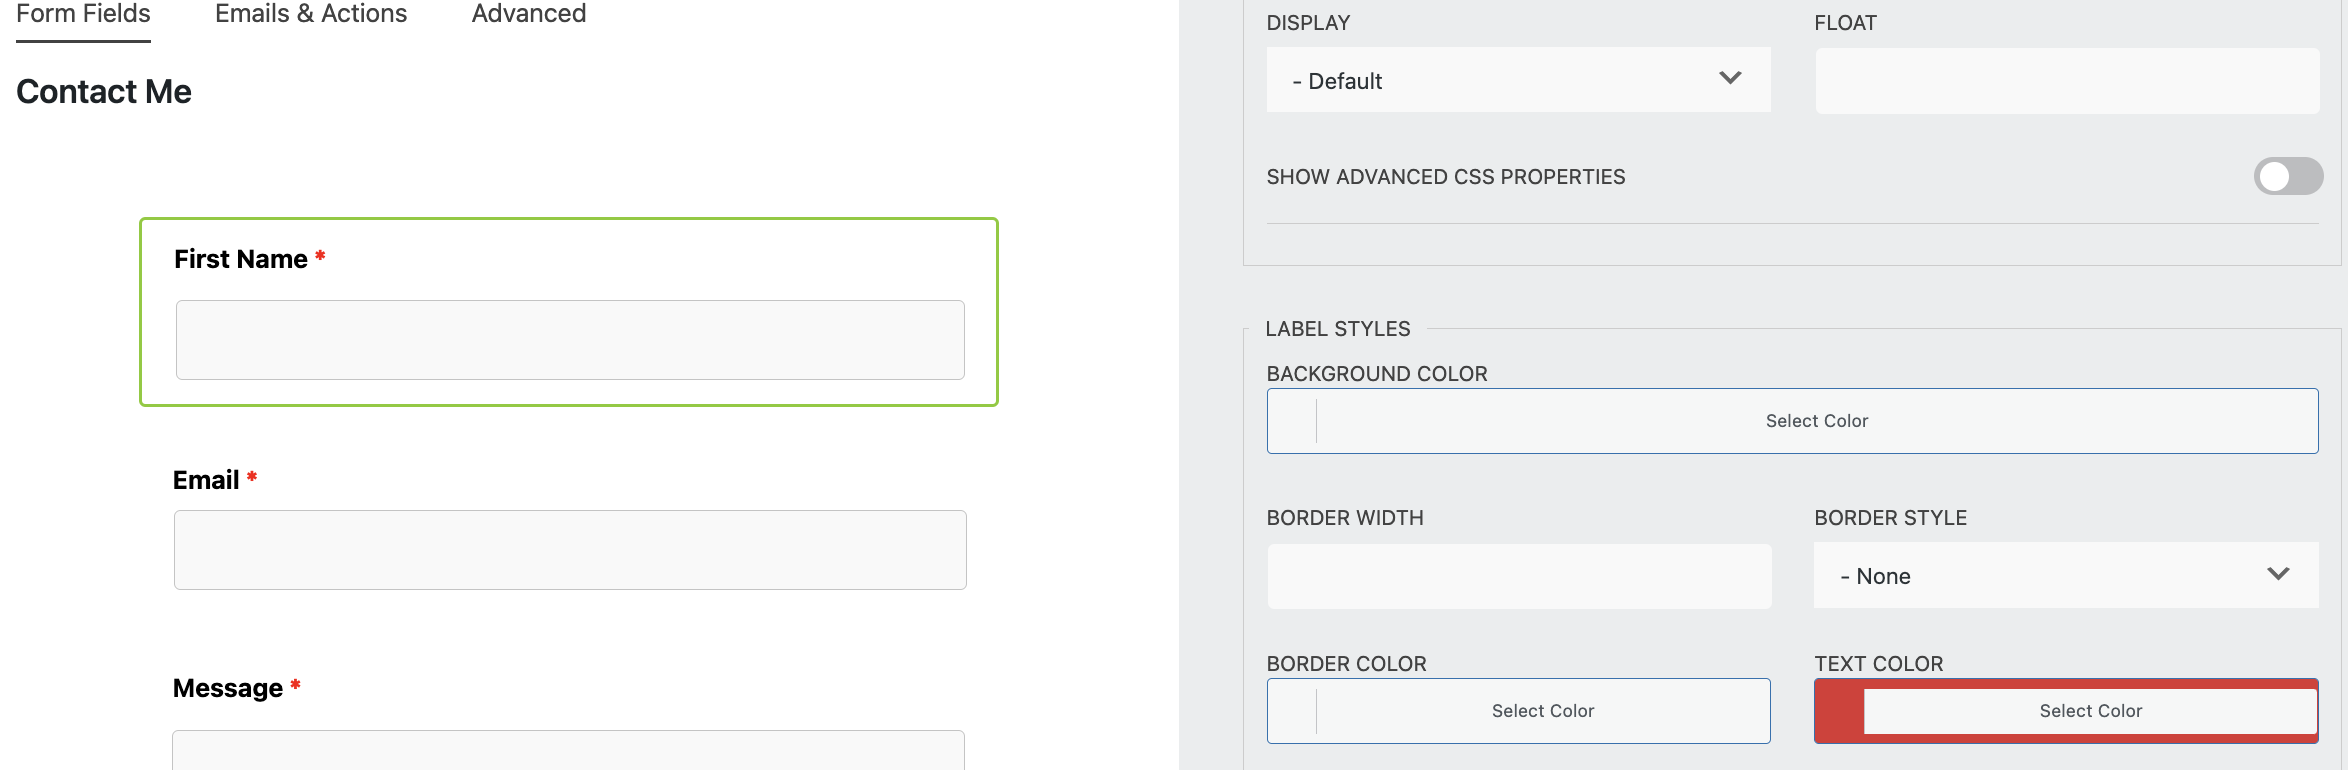Screen dimensions: 2348x770
Task: Click Select Color for Background Color
Action: 1816,420
